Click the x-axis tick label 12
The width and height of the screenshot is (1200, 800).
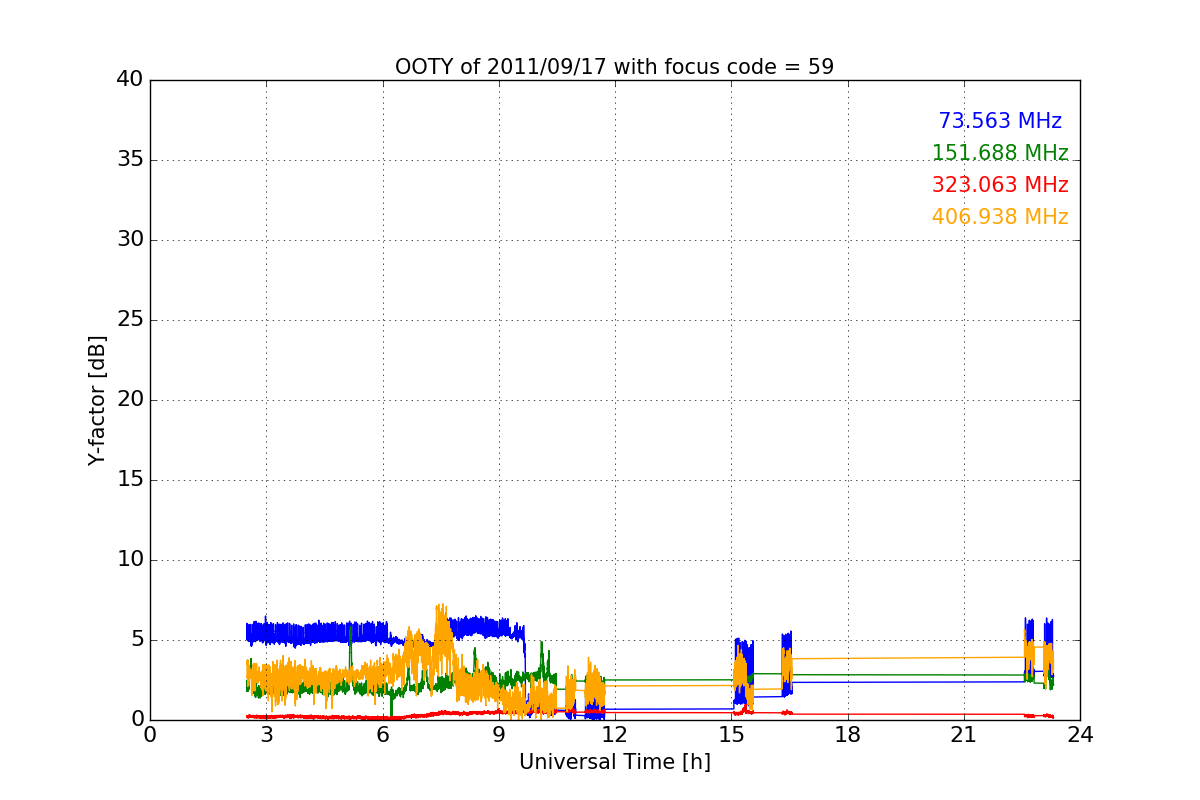(615, 735)
